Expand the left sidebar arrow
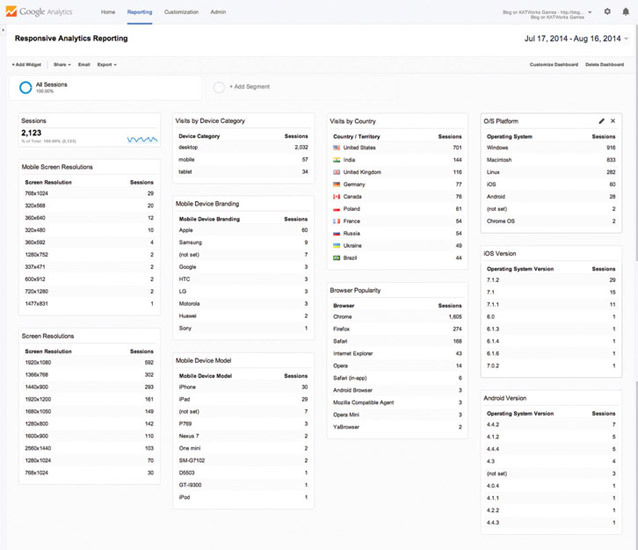The width and height of the screenshot is (638, 550). click(4, 31)
